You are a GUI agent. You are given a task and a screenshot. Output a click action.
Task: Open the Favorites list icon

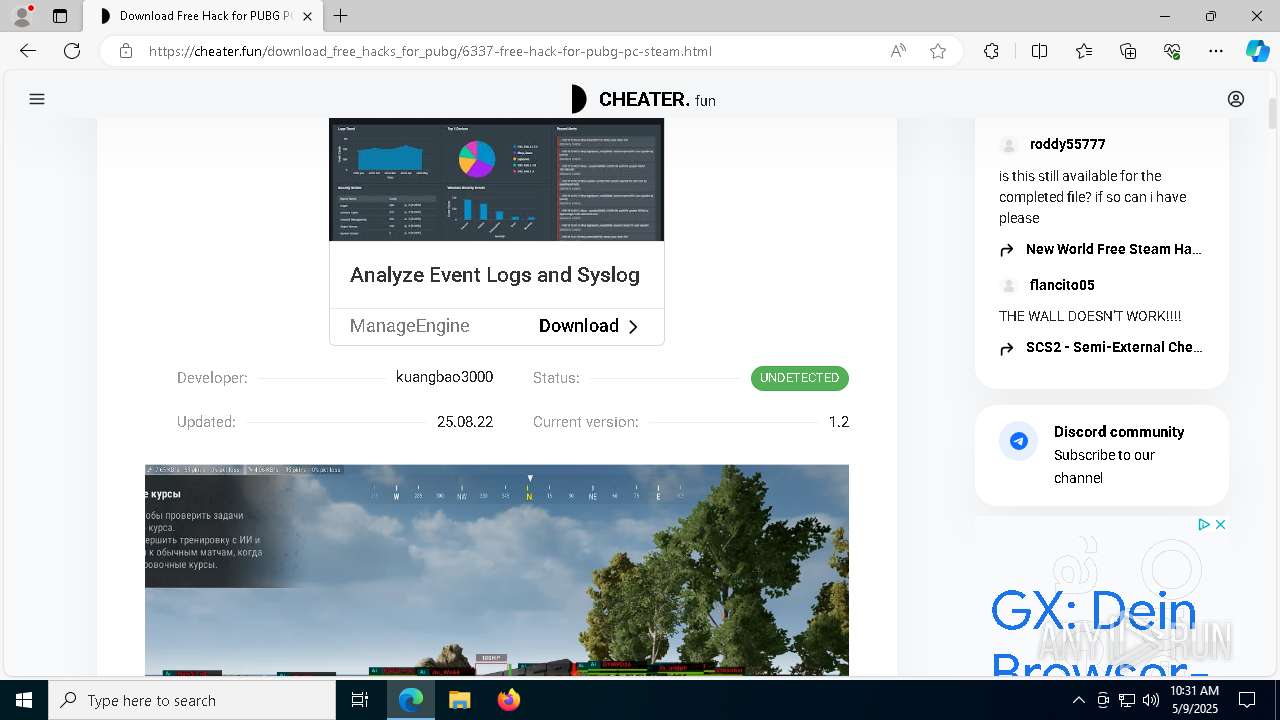(x=1084, y=51)
